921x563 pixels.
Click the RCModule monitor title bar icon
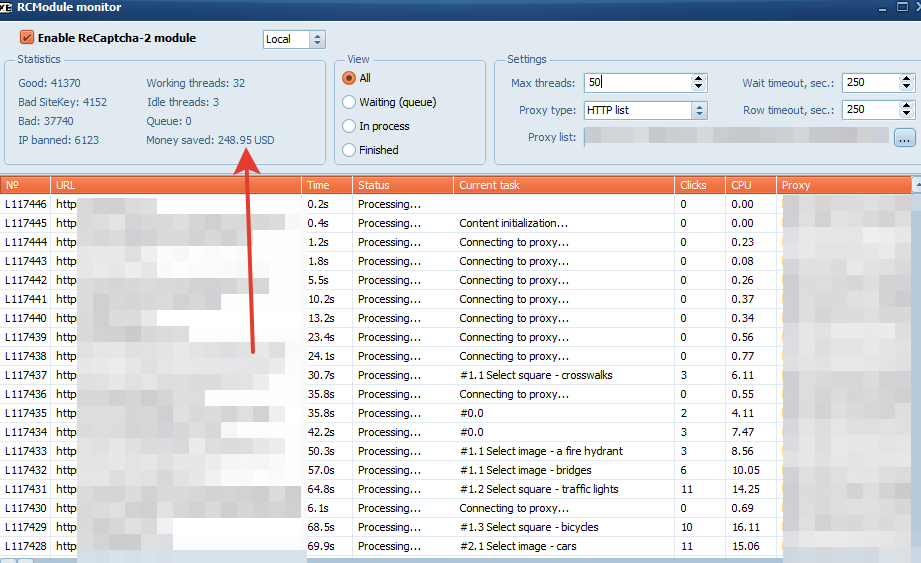pos(6,7)
